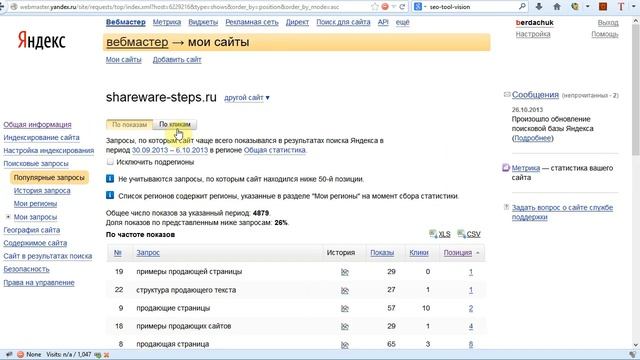Click info icon beside 'Список регионов' note
This screenshot has height=360, width=640.
click(x=110, y=195)
